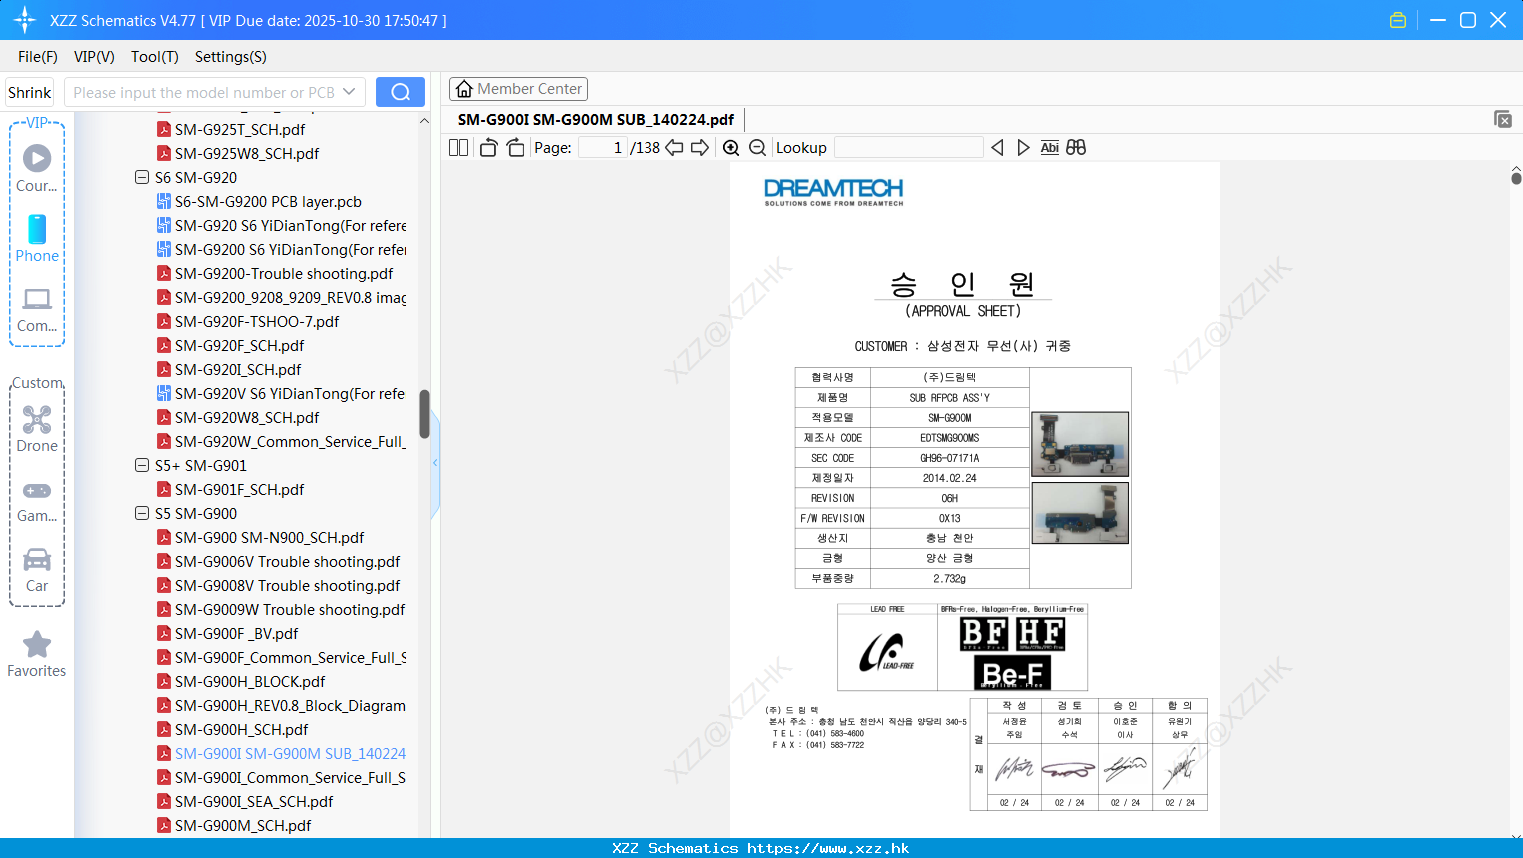
Task: Open SM-G901F_SCH.pdf
Action: click(239, 489)
